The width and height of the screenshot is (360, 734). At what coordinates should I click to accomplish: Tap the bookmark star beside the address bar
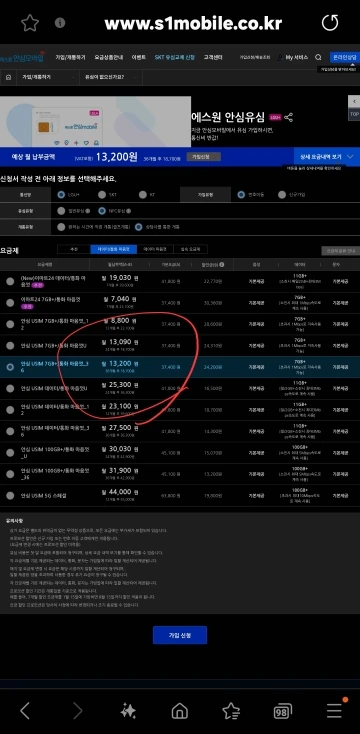click(30, 22)
